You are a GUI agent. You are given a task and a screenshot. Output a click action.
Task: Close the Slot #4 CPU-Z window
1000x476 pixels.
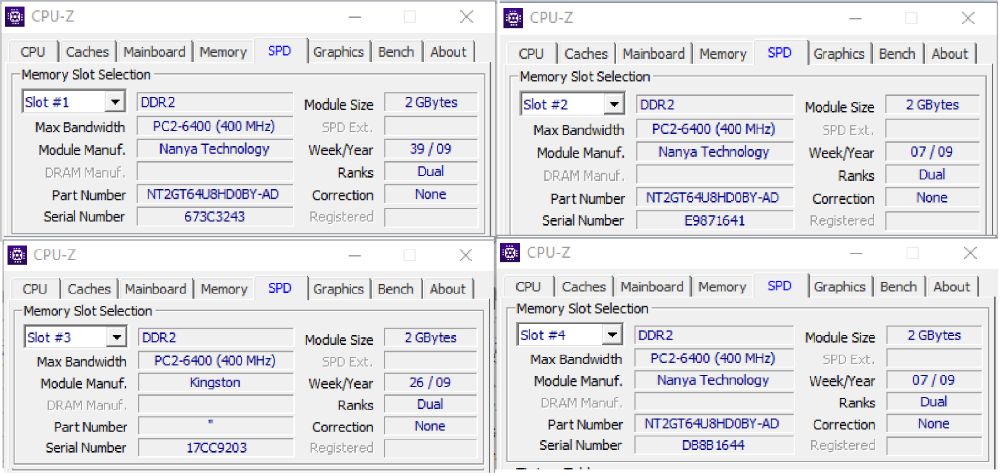pyautogui.click(x=970, y=253)
